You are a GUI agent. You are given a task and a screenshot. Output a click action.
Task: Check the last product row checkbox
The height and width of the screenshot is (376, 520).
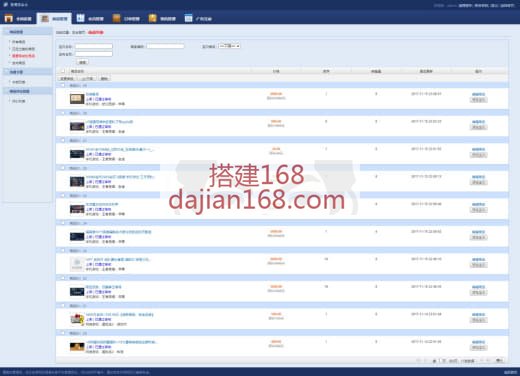point(63,333)
